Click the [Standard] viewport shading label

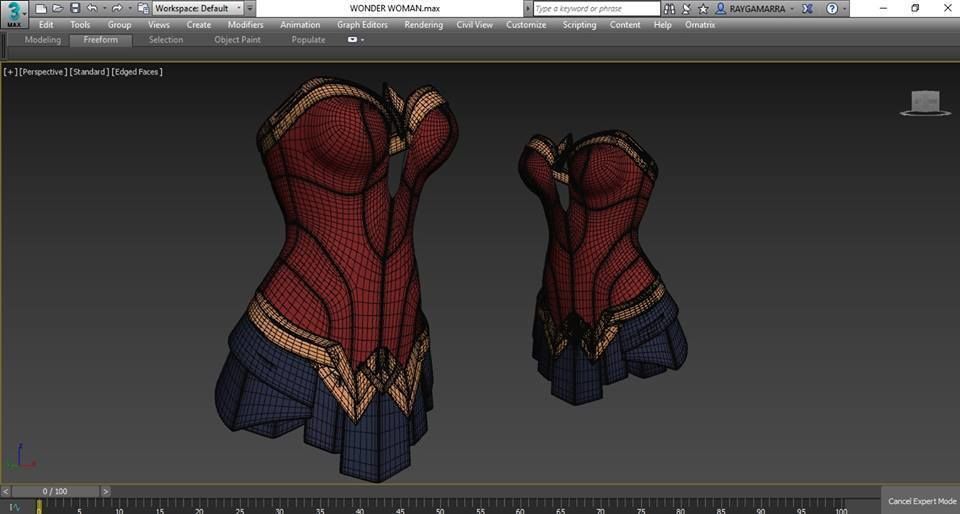[89, 72]
